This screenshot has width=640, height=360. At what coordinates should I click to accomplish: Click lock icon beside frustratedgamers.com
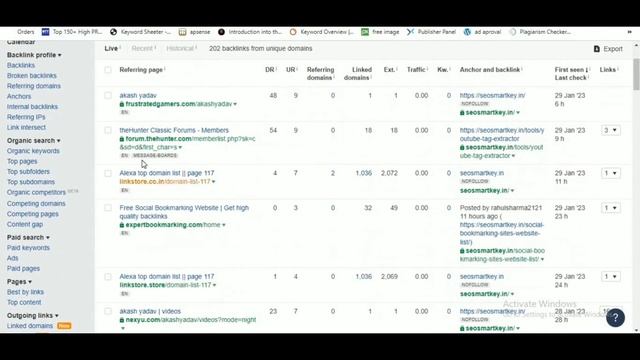pyautogui.click(x=122, y=104)
